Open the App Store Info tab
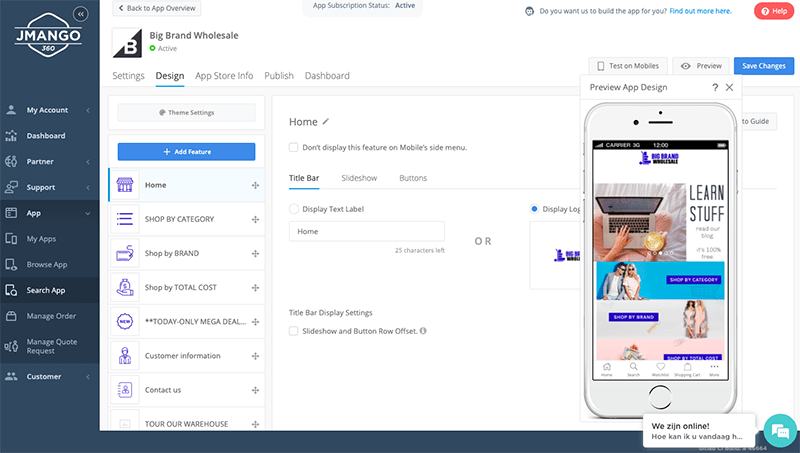The image size is (800, 453). [x=224, y=76]
